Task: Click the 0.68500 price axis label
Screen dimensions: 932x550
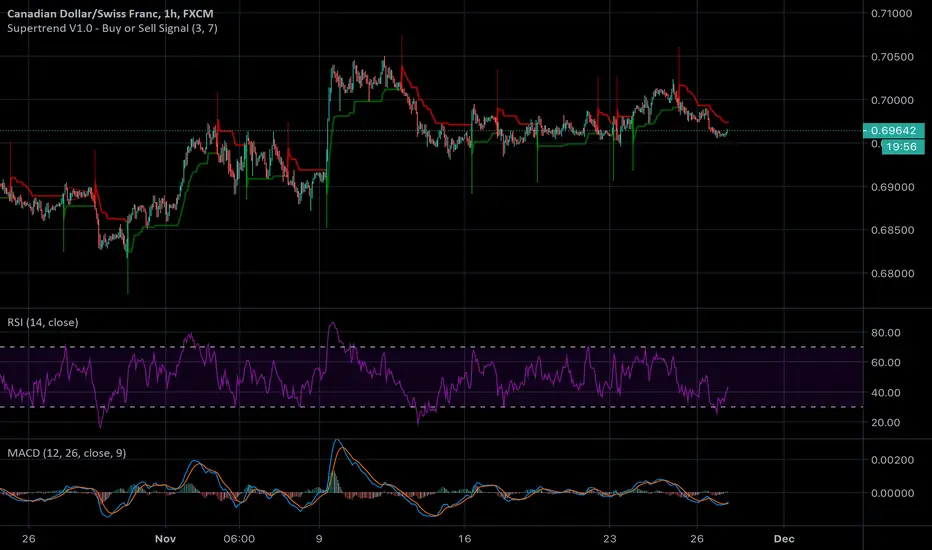Action: 892,230
